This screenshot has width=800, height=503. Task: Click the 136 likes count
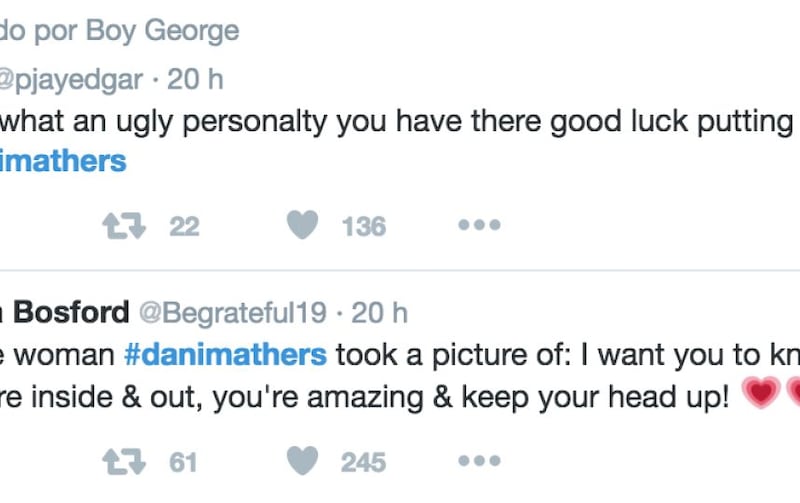[364, 227]
